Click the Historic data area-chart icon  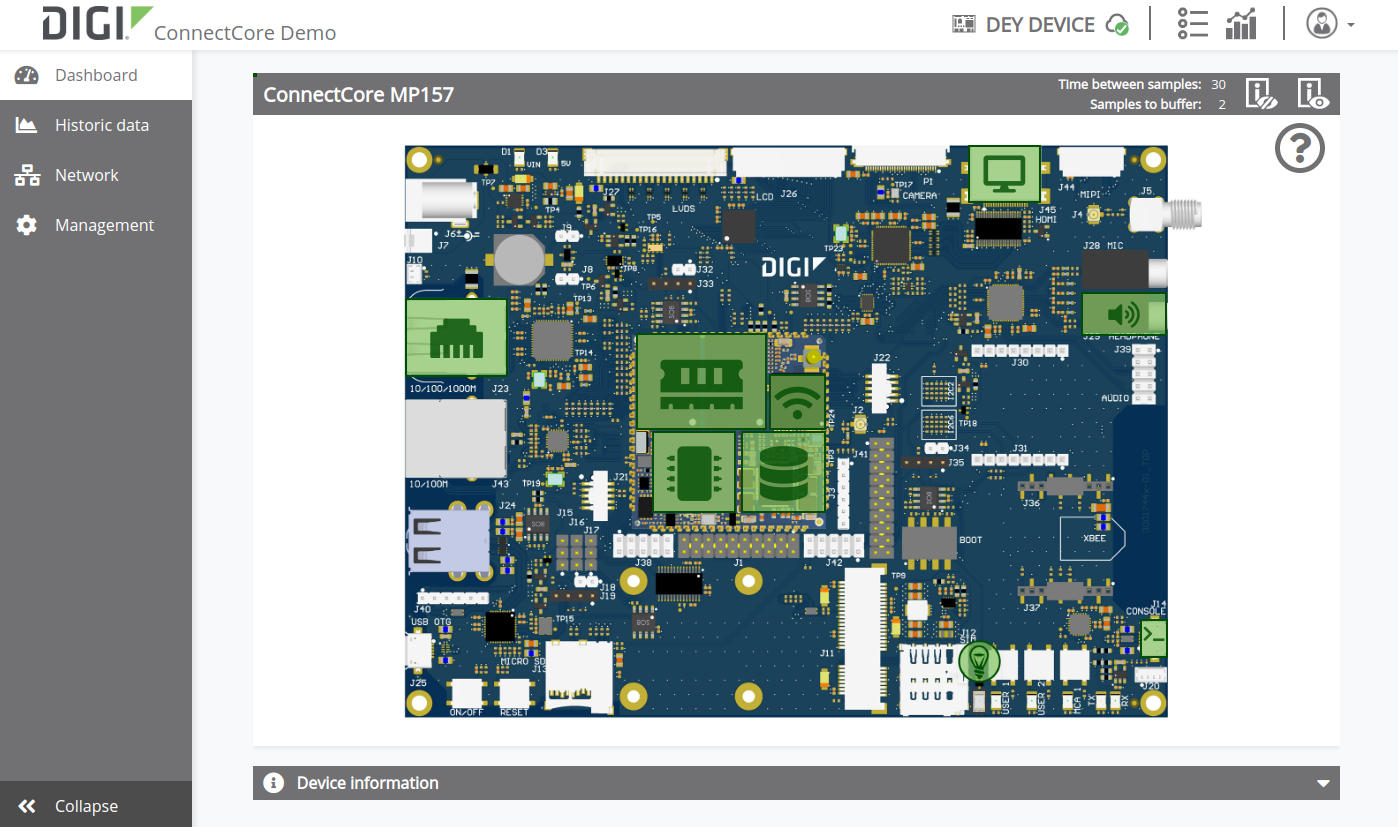click(27, 125)
